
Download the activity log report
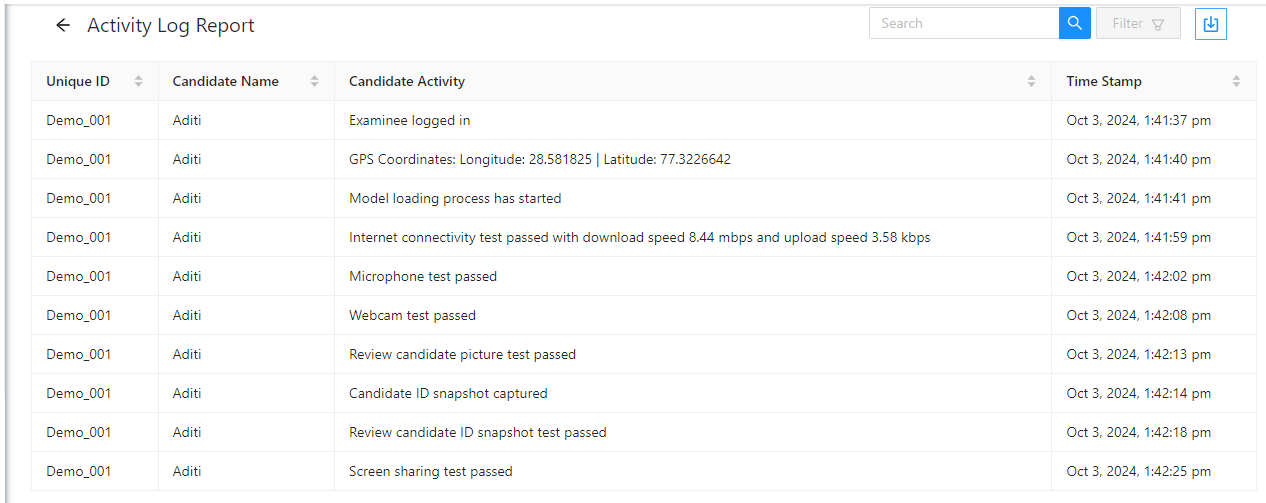[1211, 24]
